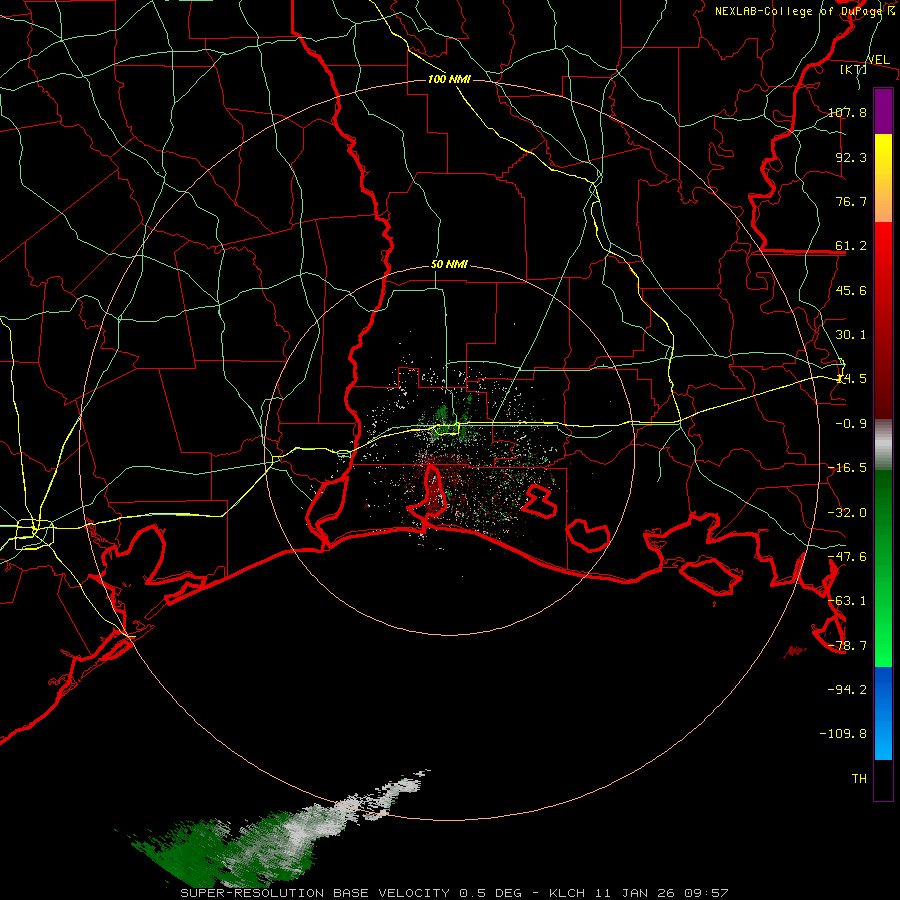This screenshot has width=900, height=900.
Task: Click the 14.5 velocity scale value
Action: coord(851,379)
